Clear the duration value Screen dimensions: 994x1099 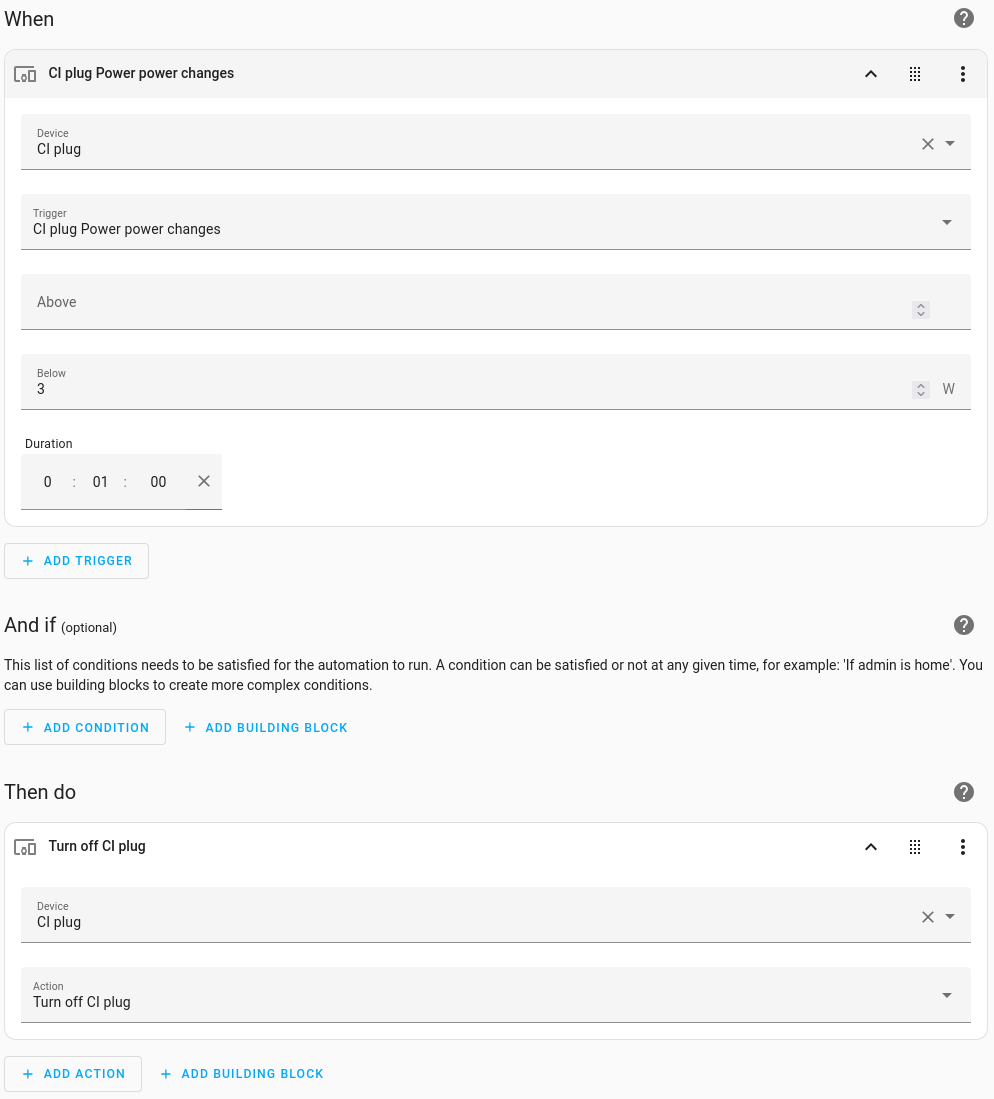pos(204,482)
